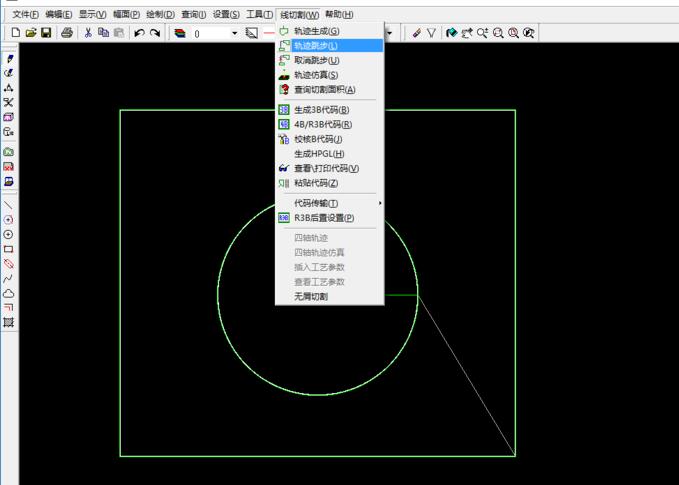Choose 轨迹生成 from the menu
This screenshot has width=679, height=485.
click(x=315, y=31)
